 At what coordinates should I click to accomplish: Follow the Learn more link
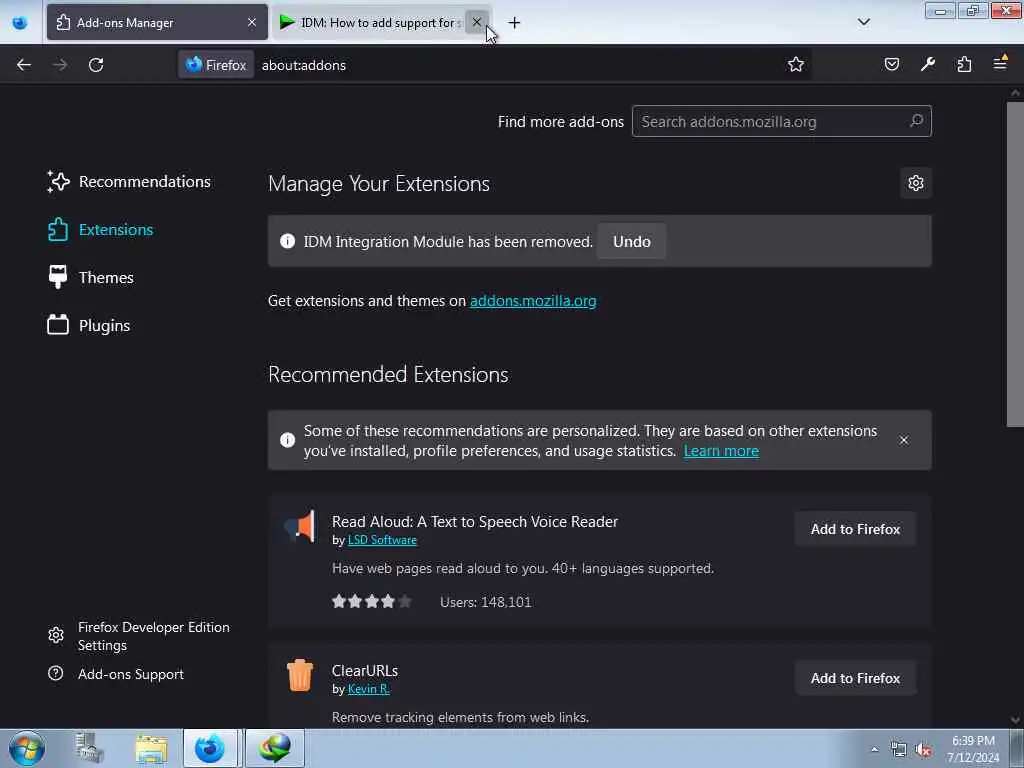(721, 451)
